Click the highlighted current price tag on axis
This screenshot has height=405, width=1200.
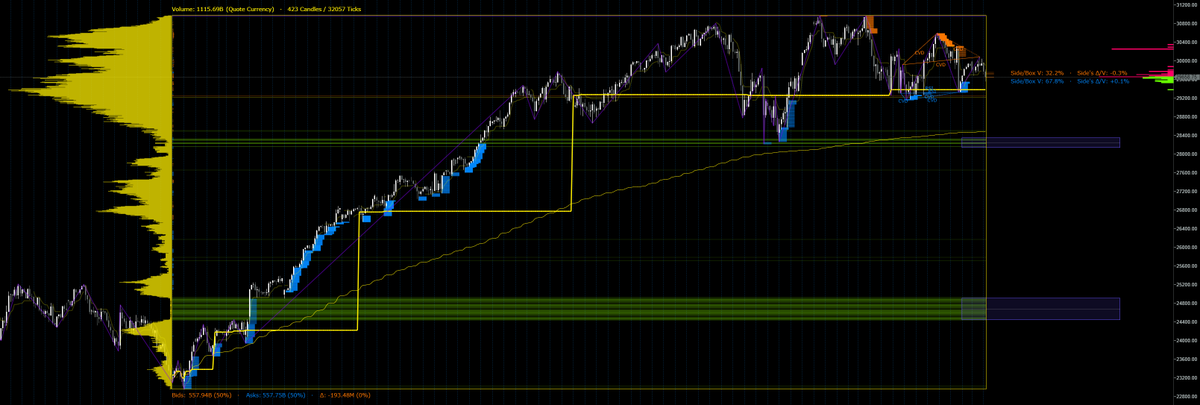pyautogui.click(x=1187, y=76)
